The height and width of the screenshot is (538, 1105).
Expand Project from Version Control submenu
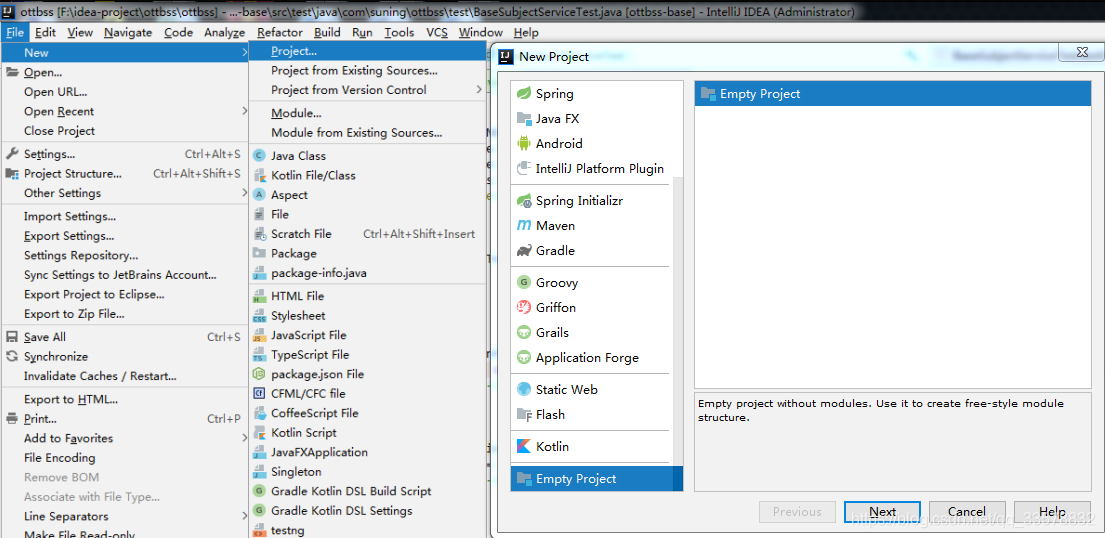click(x=479, y=90)
